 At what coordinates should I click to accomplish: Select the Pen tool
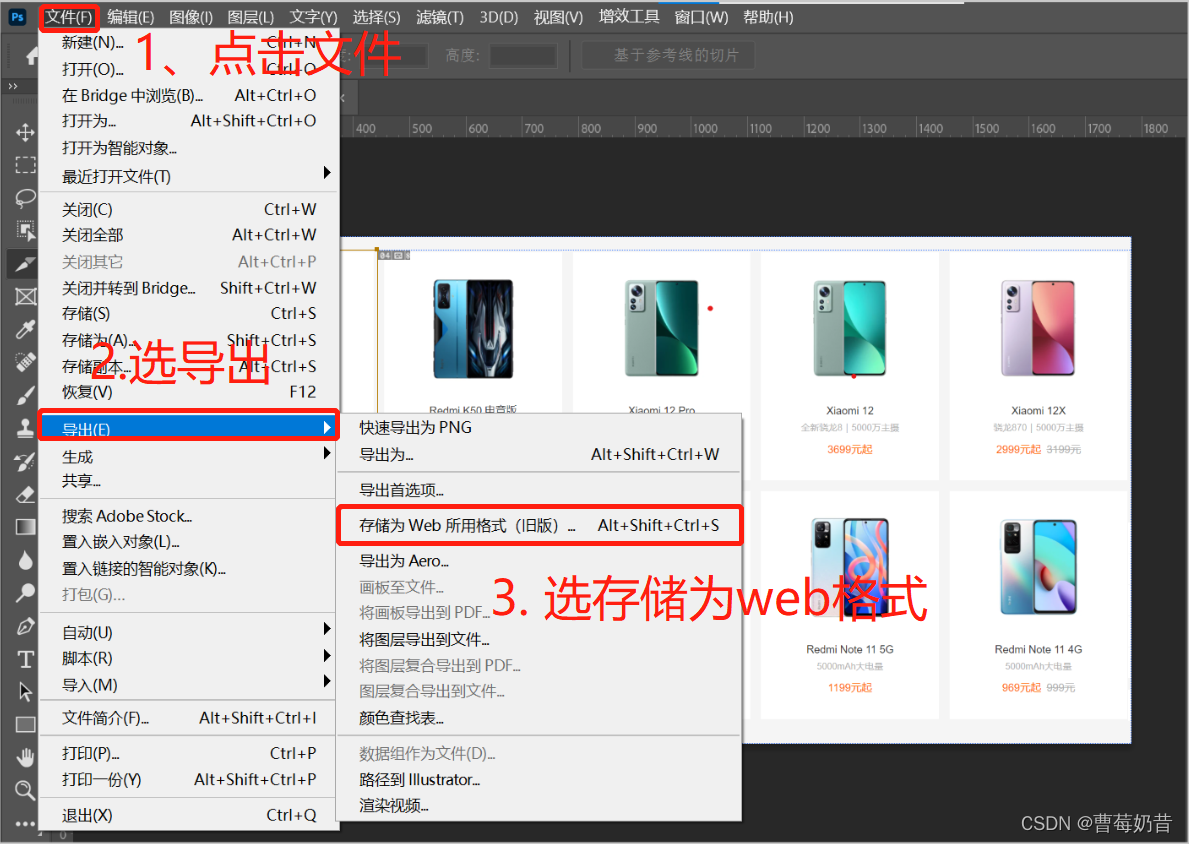pyautogui.click(x=25, y=626)
